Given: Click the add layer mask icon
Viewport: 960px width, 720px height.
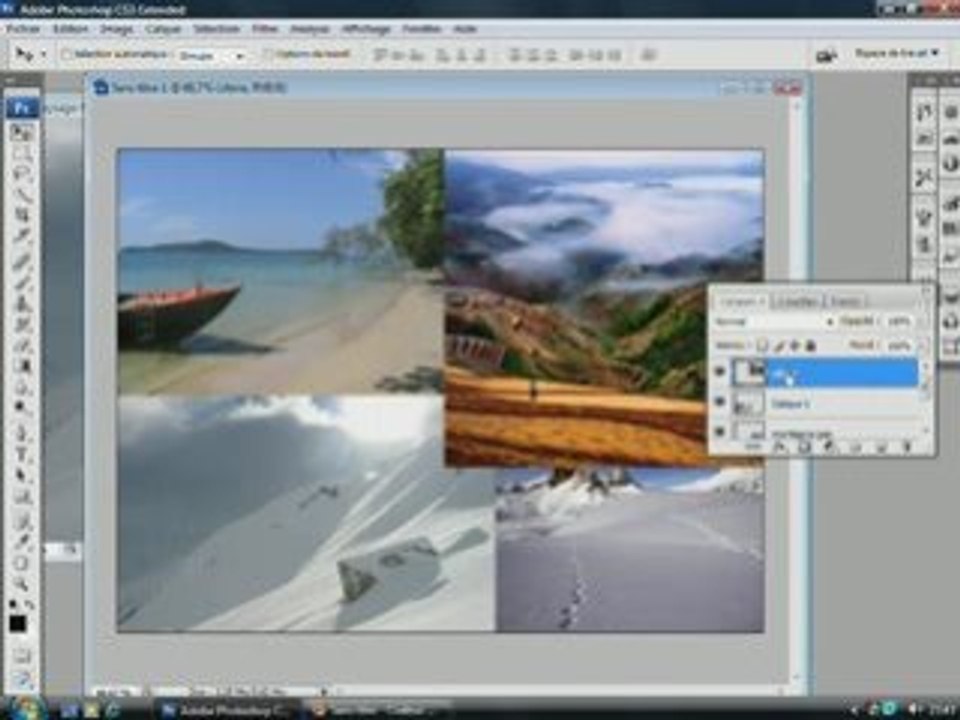Looking at the screenshot, I should pos(804,448).
